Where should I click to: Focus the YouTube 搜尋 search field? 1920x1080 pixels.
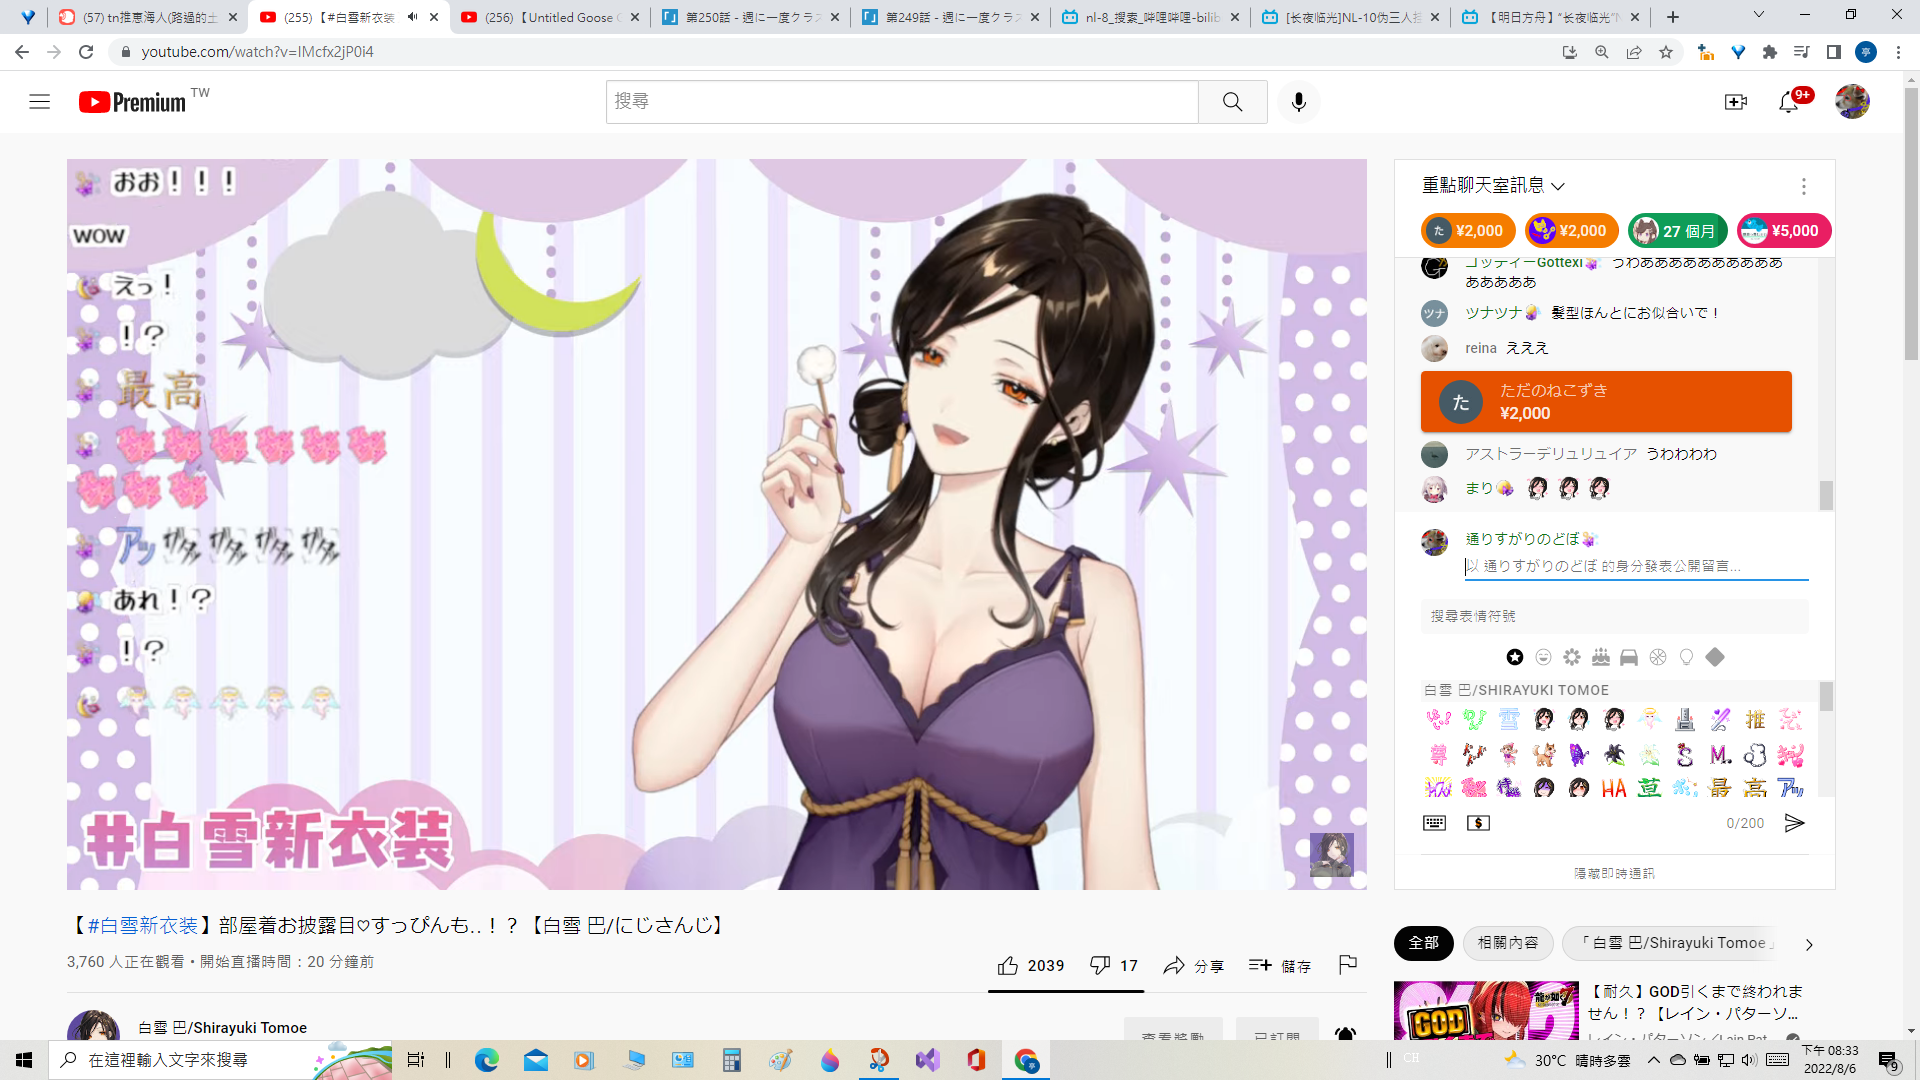pyautogui.click(x=902, y=101)
